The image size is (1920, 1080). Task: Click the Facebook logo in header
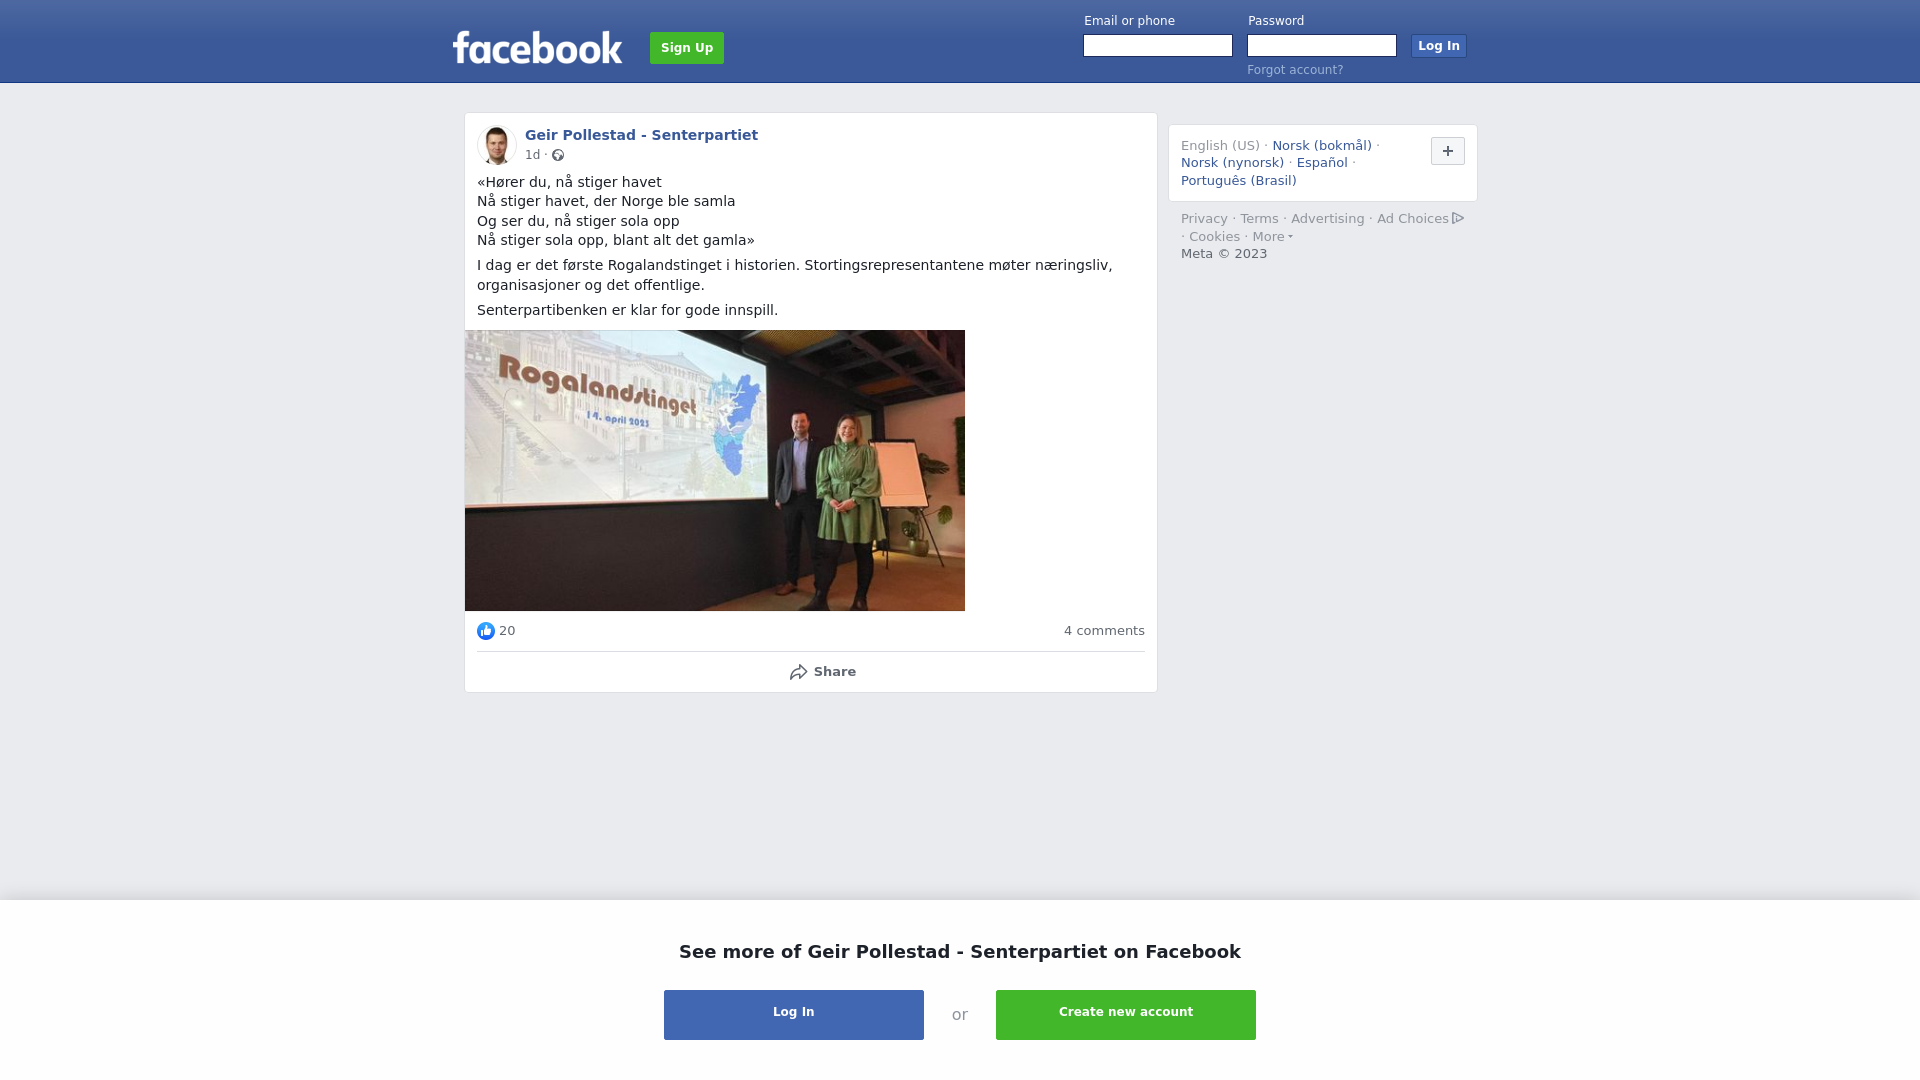click(x=537, y=47)
